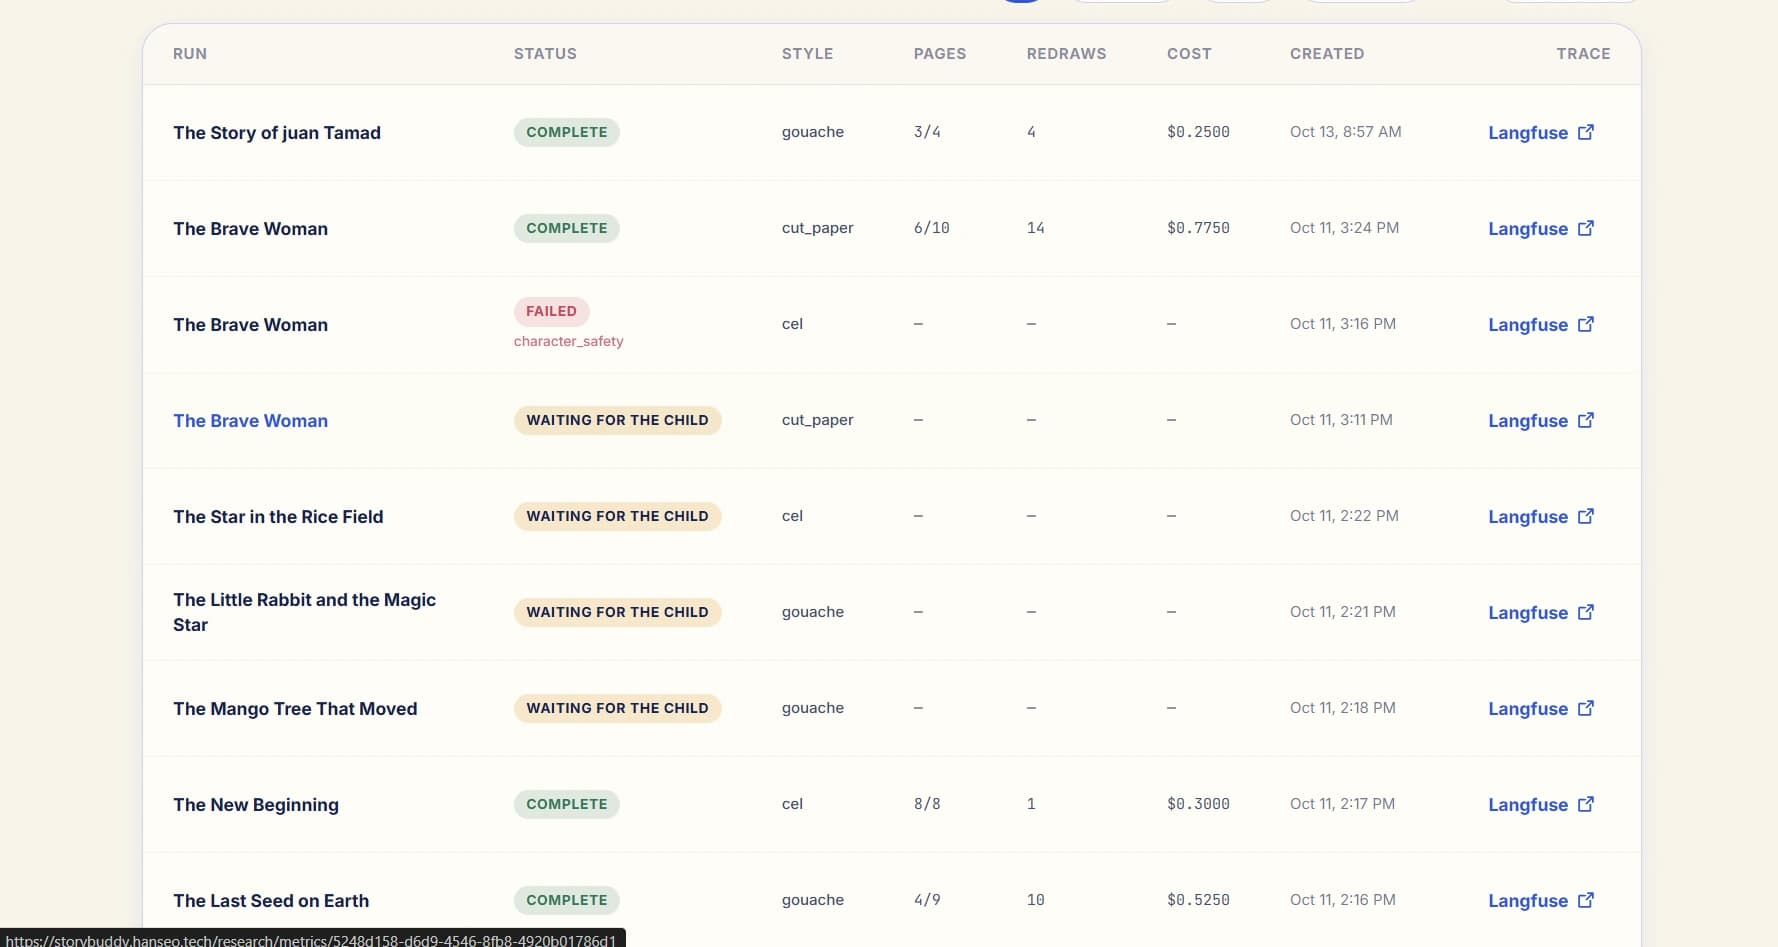1778x947 pixels.
Task: Click the 8/8 pages value for The New Beginning
Action: coord(927,804)
